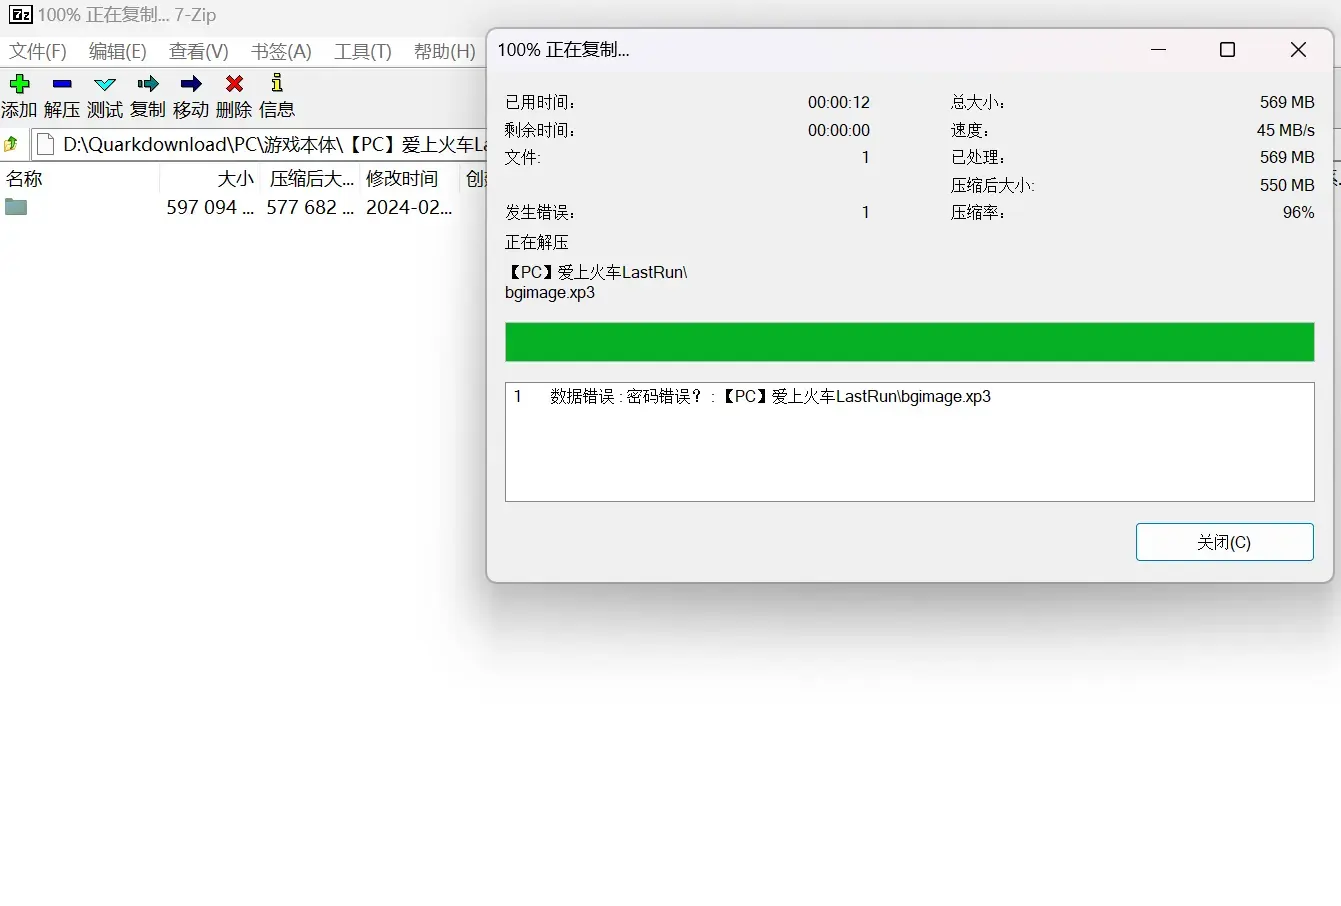This screenshot has width=1341, height=906.
Task: Click the Delete (删除) red X icon
Action: [x=234, y=84]
